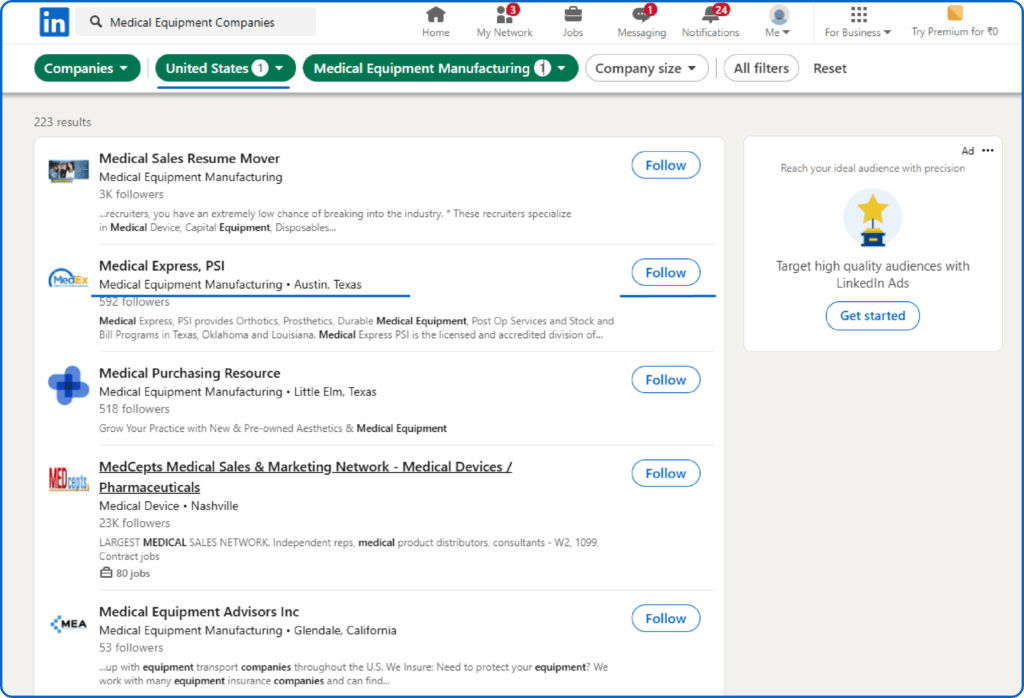Expand the United States location filter

(x=225, y=68)
